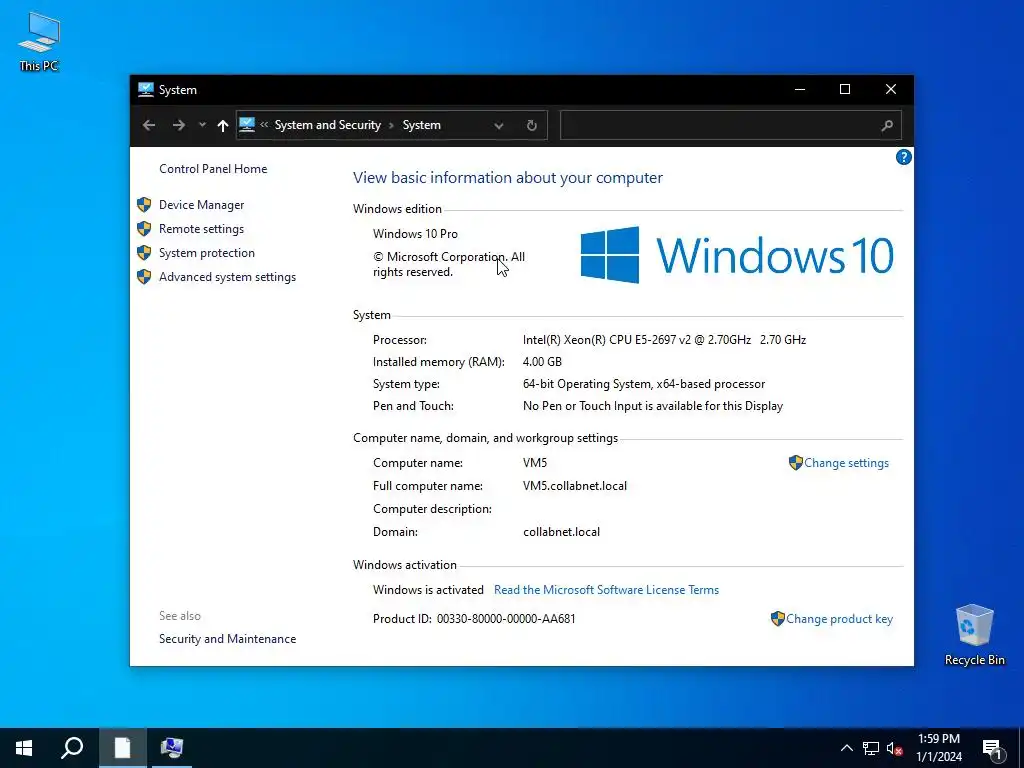Click the shield icon beside System protection
This screenshot has height=768, width=1024.
(144, 253)
